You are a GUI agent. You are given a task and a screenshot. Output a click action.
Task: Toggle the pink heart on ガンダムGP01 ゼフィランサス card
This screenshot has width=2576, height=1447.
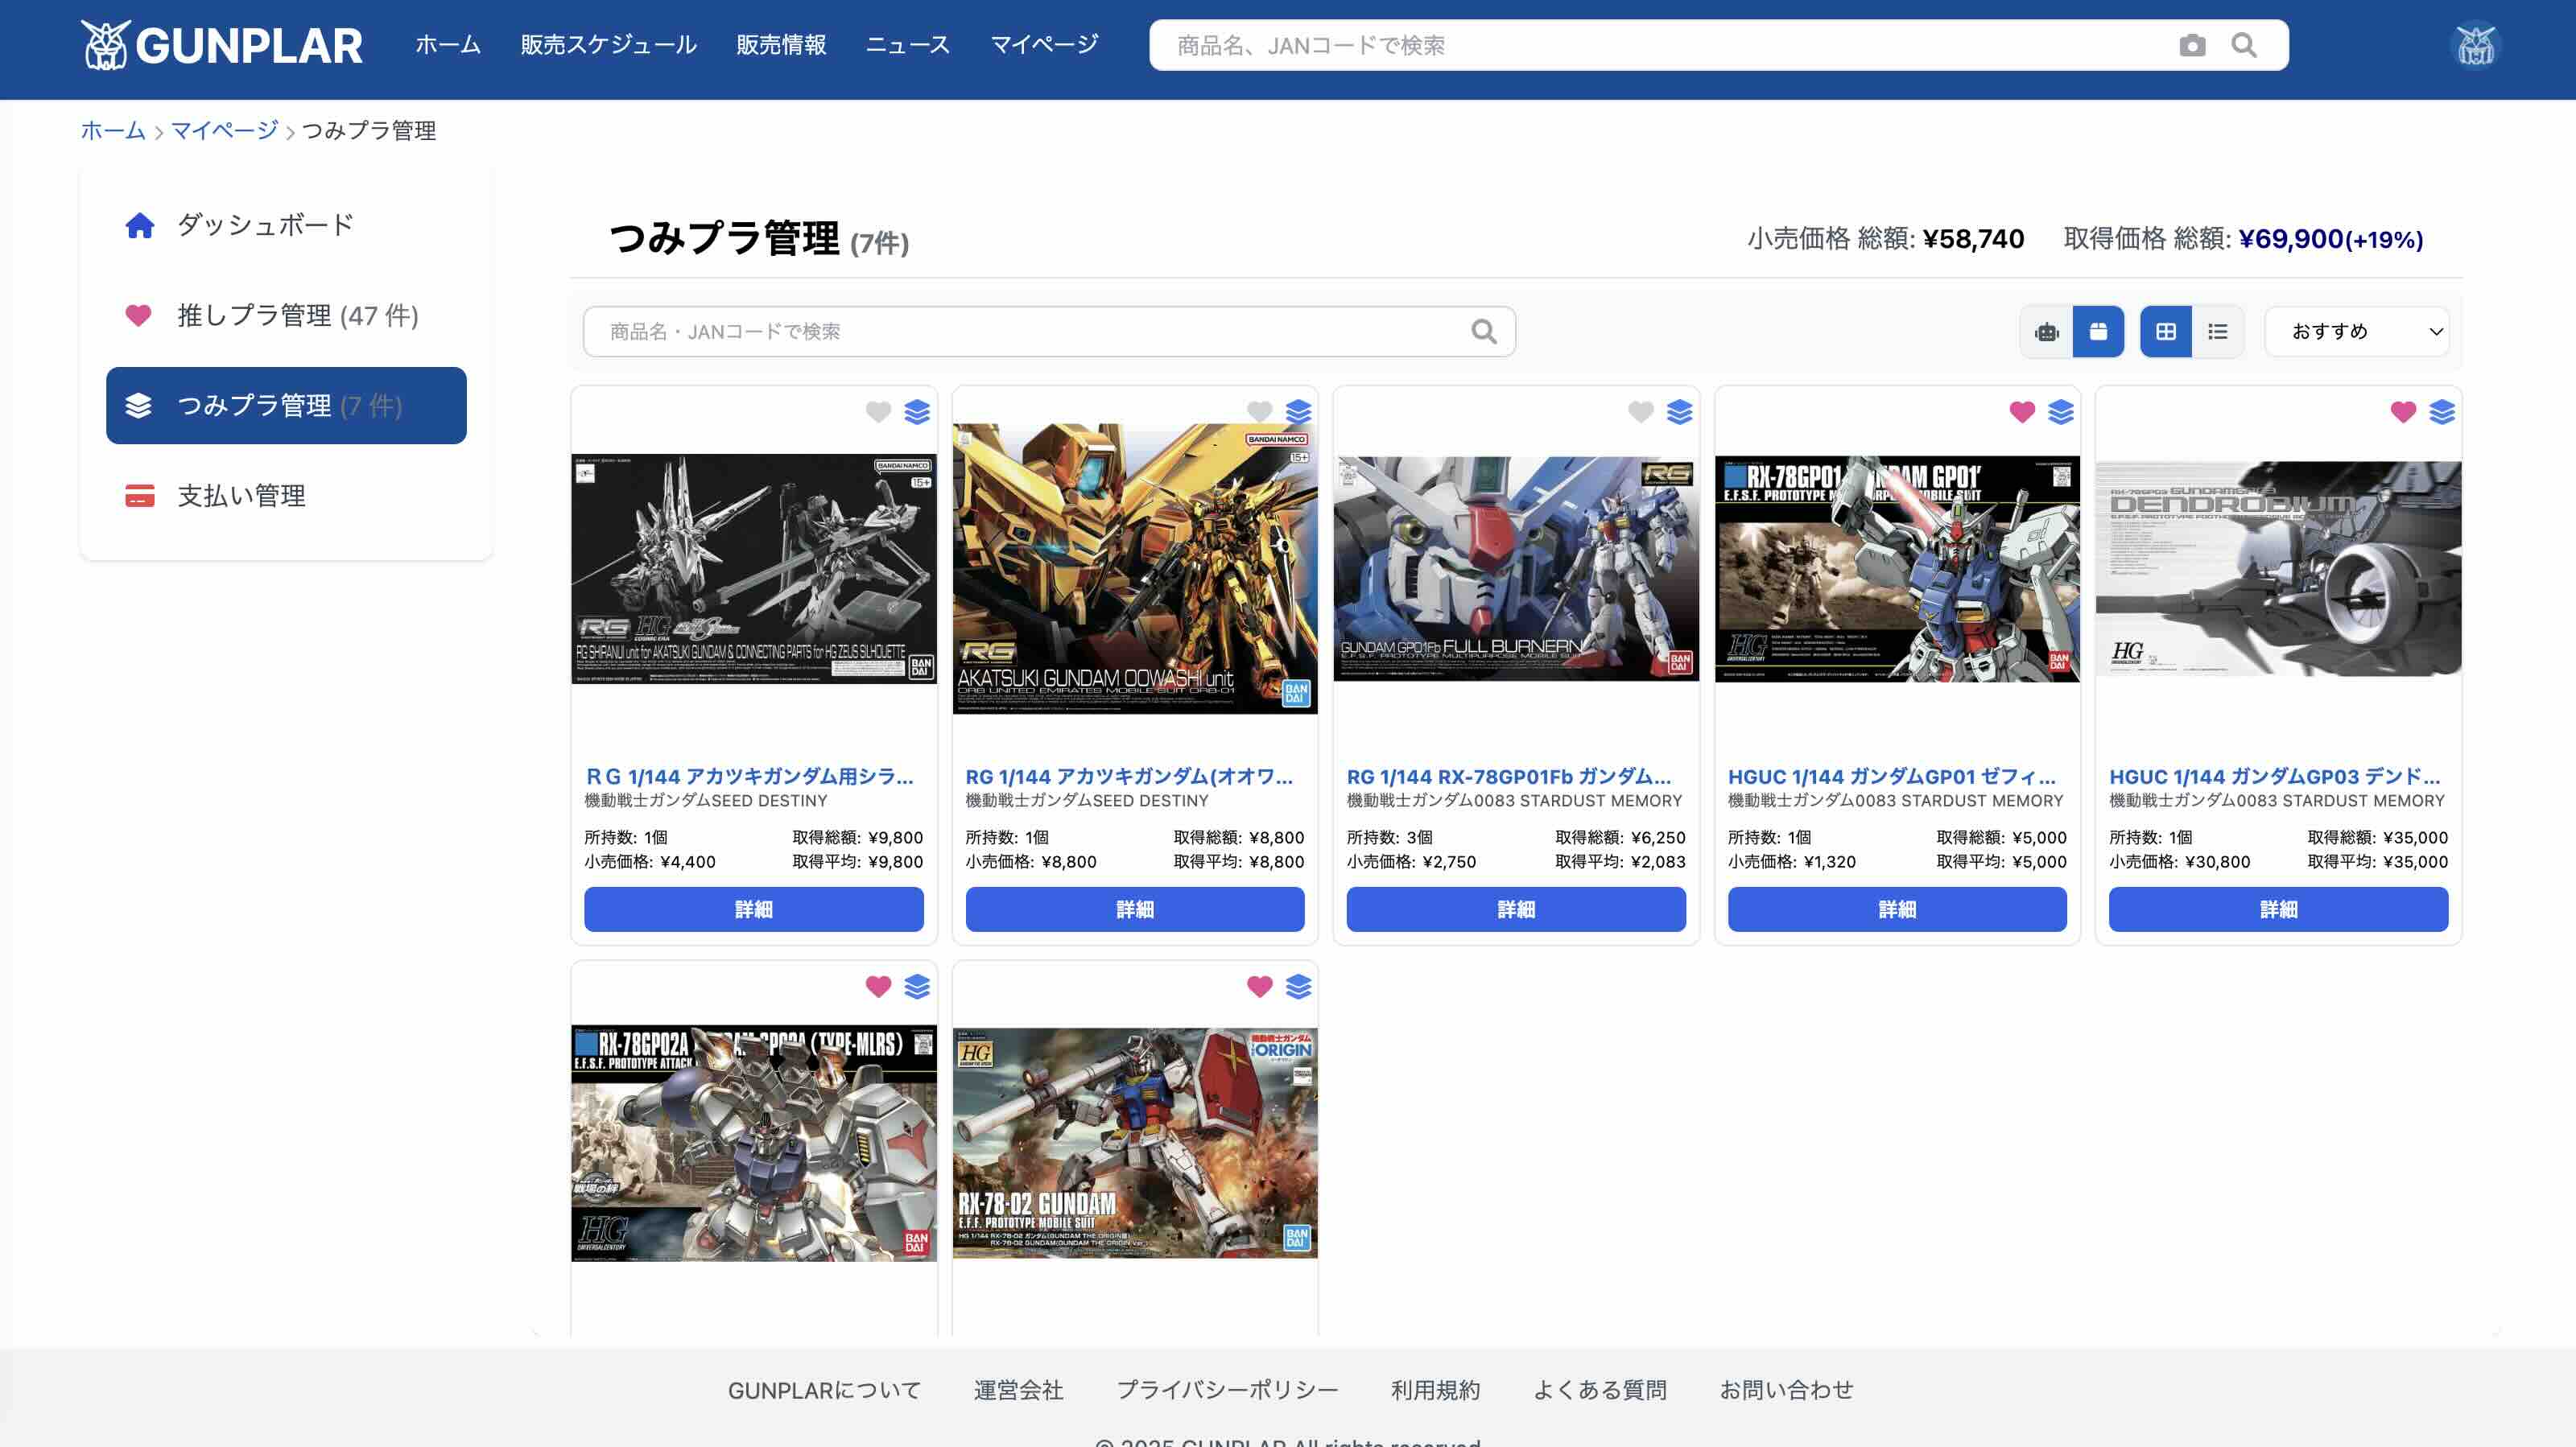2022,412
